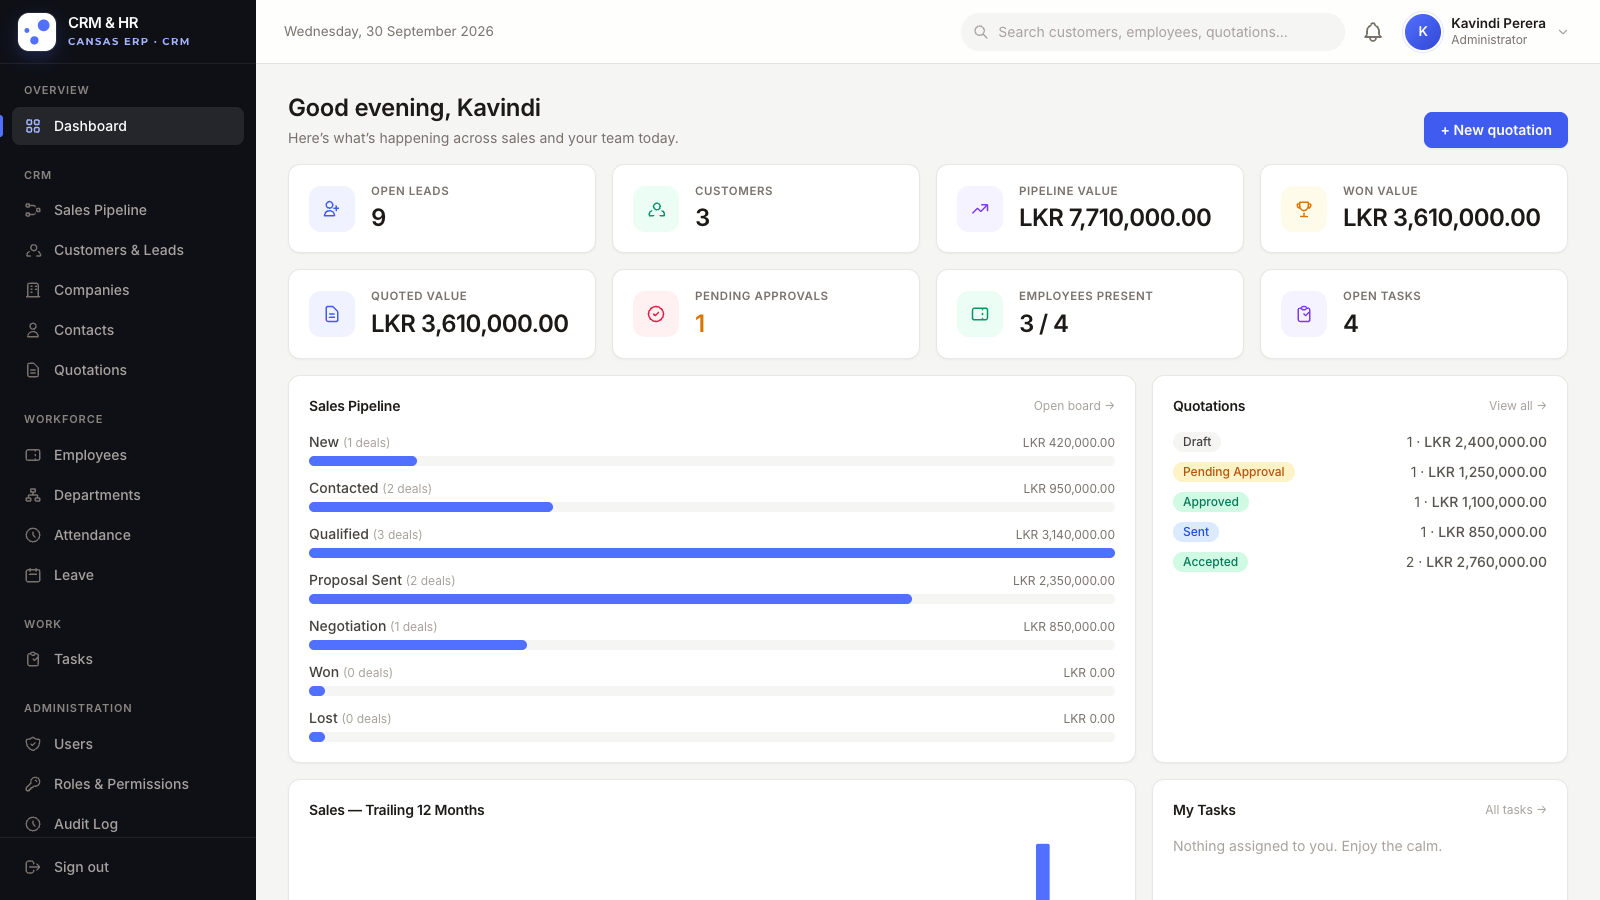Click the Open Leads card icon
The image size is (1600, 900).
[x=332, y=209]
